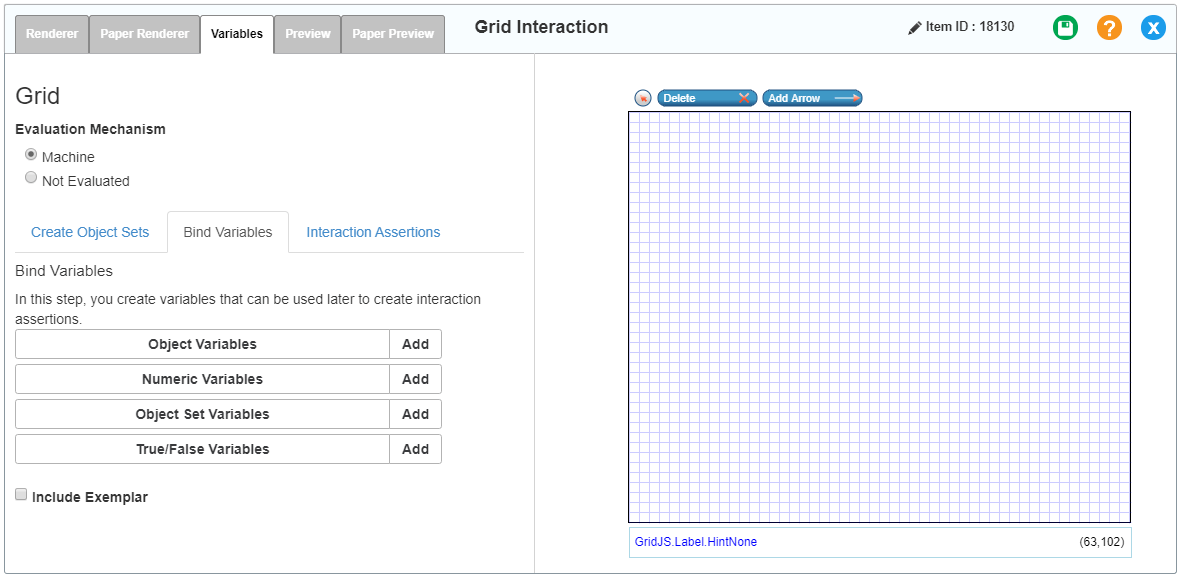
Task: Click the Numeric Variables header
Action: pos(203,379)
